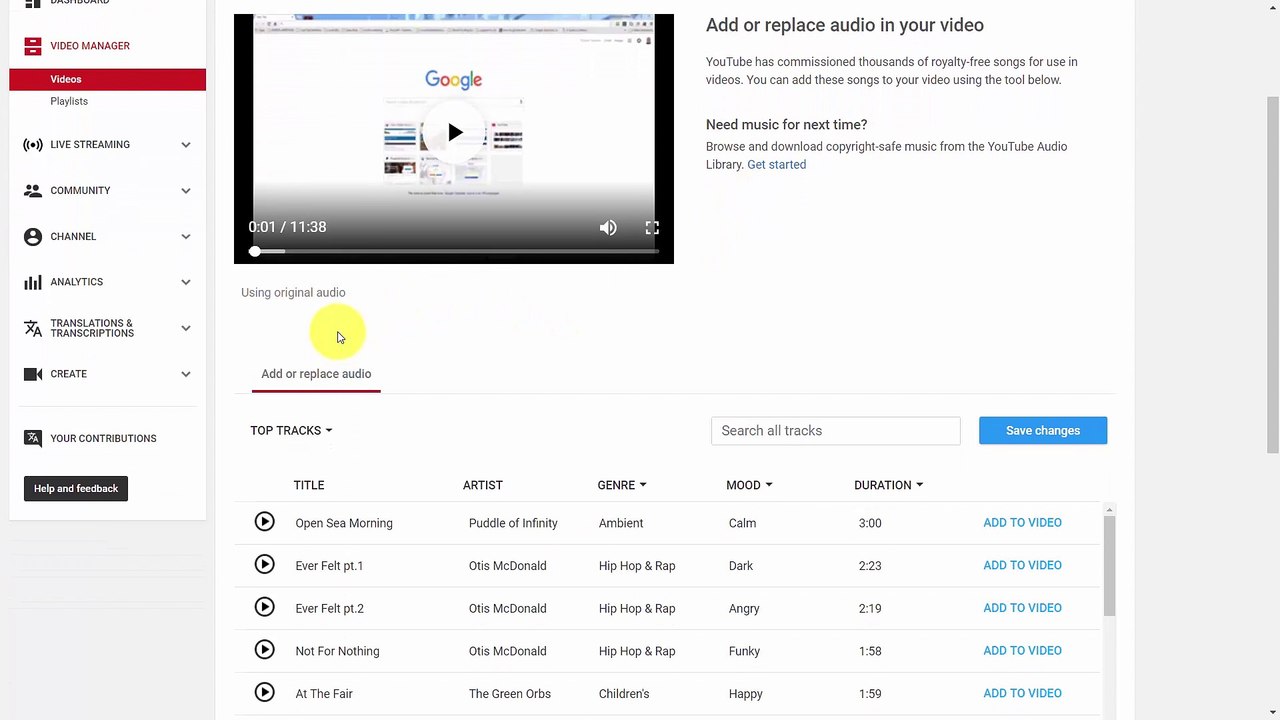Click the Help and feedback button

(x=76, y=488)
